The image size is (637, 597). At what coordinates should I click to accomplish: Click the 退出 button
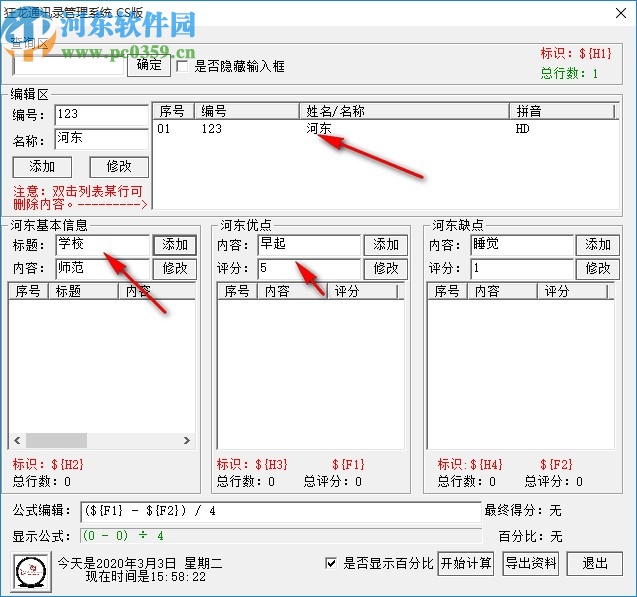click(595, 564)
